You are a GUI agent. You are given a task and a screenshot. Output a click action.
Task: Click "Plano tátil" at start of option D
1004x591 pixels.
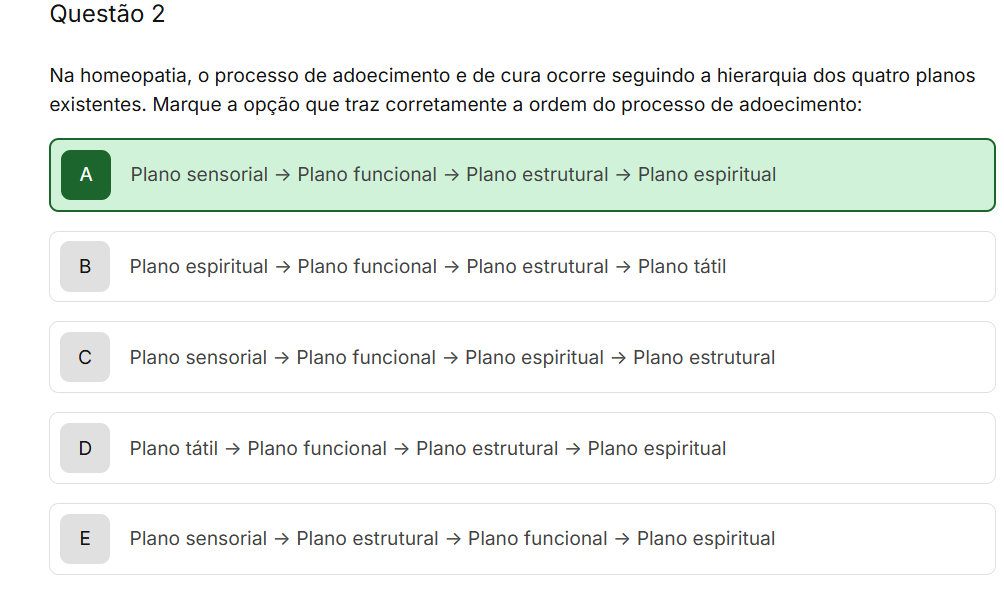click(x=173, y=449)
